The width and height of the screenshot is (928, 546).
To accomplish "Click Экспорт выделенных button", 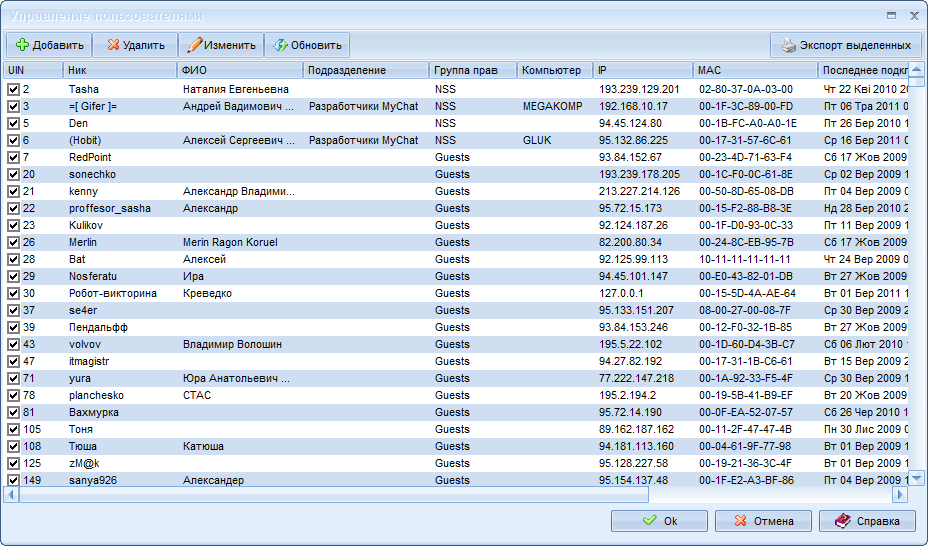I will 846,45.
